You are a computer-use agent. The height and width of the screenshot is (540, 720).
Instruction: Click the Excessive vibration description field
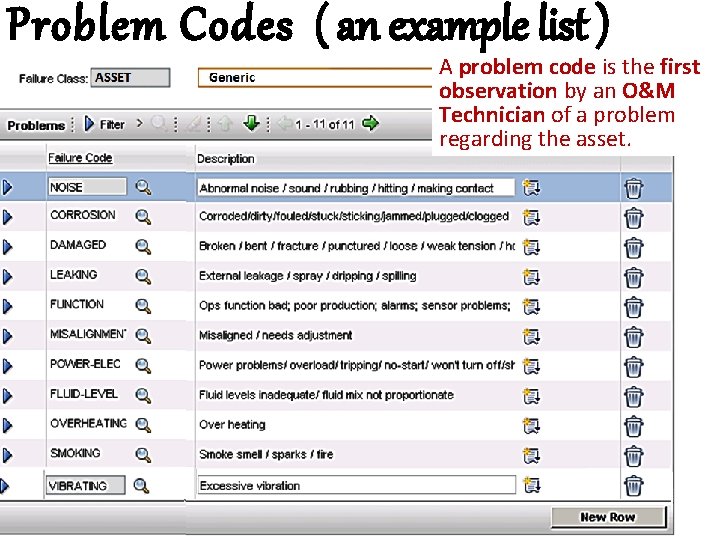pos(357,486)
